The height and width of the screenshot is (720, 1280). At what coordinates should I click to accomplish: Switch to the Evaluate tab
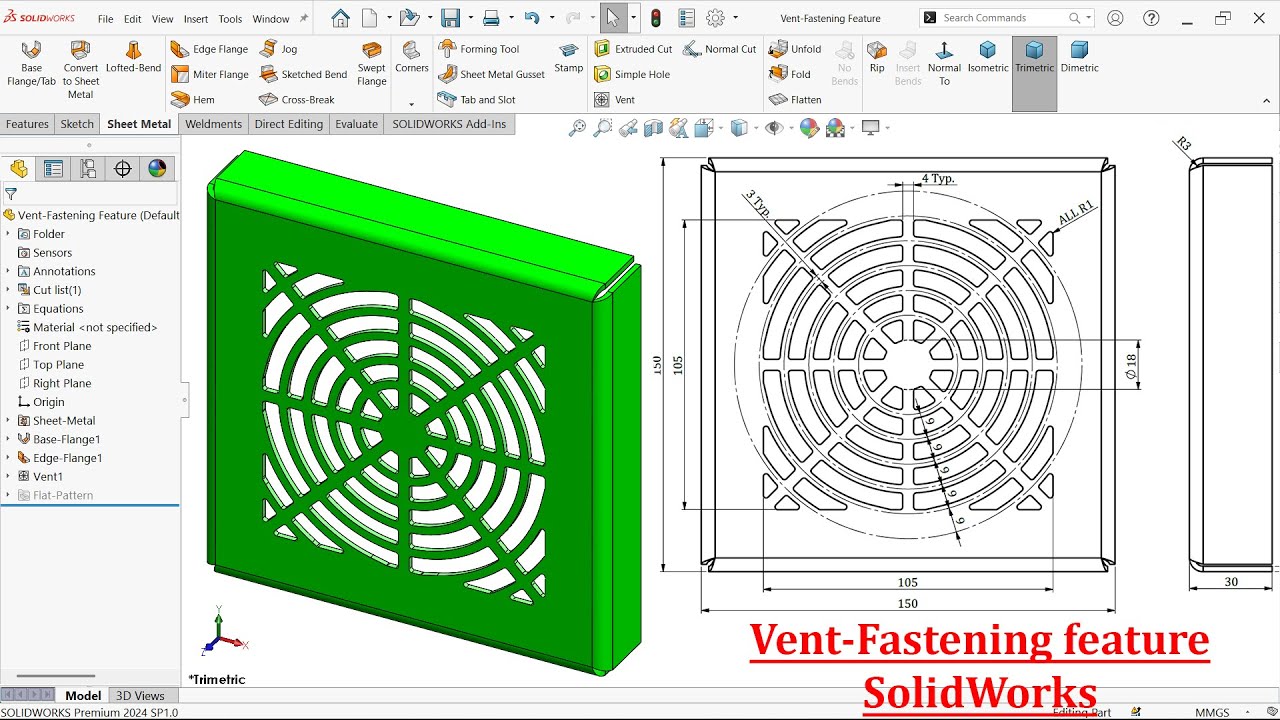pos(356,124)
